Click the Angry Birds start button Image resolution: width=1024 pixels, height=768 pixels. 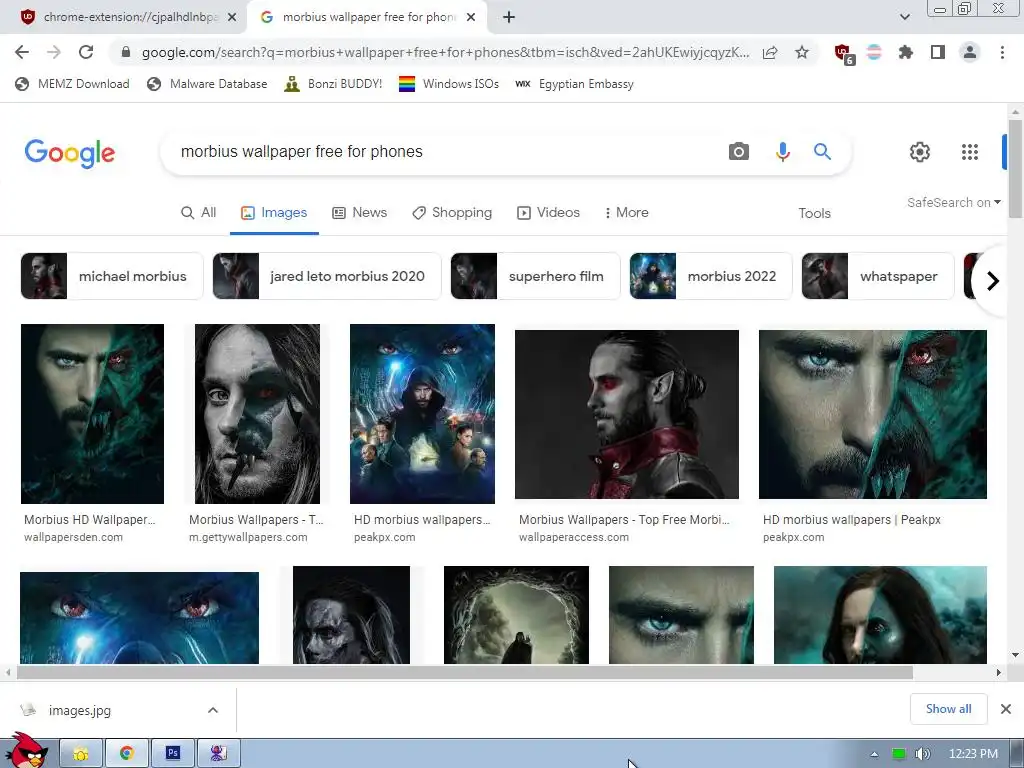pos(26,751)
